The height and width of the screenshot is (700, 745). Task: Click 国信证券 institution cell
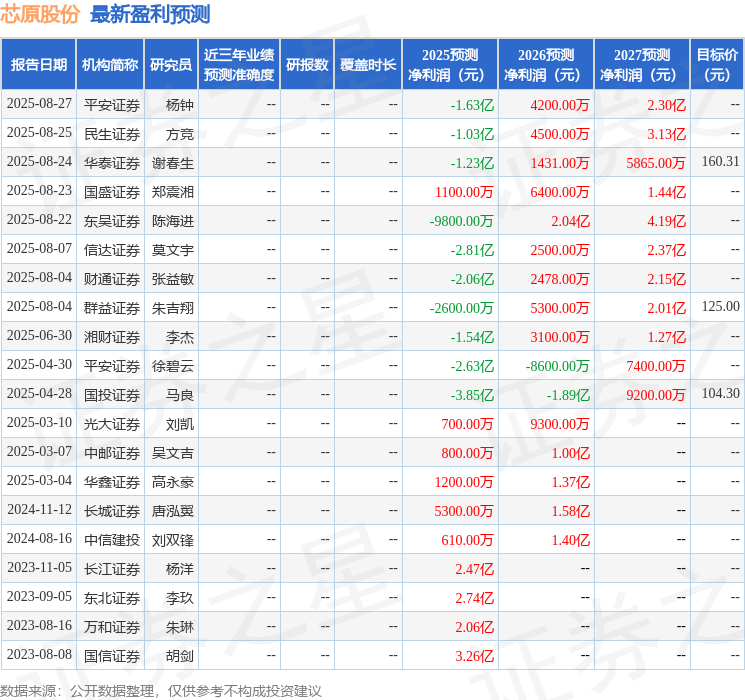tap(112, 656)
